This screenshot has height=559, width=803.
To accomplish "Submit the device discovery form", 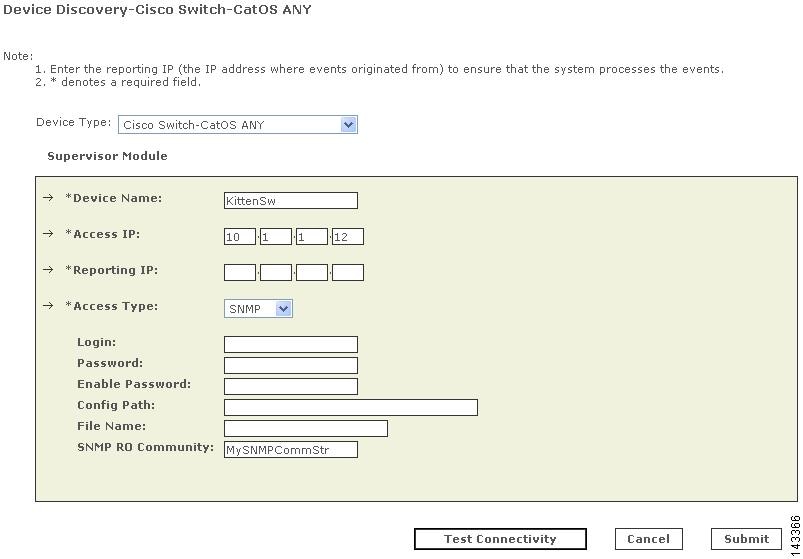I will click(746, 539).
